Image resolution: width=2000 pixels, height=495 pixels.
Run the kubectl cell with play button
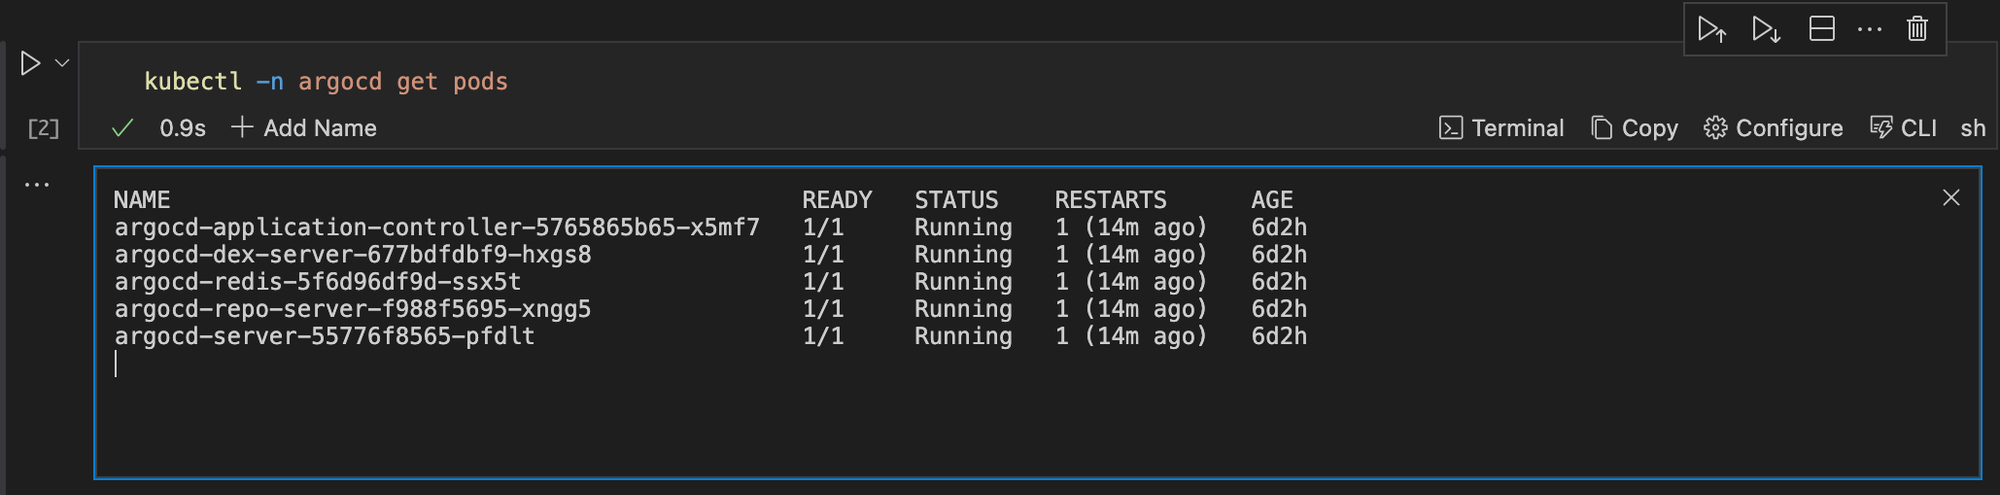pyautogui.click(x=30, y=63)
